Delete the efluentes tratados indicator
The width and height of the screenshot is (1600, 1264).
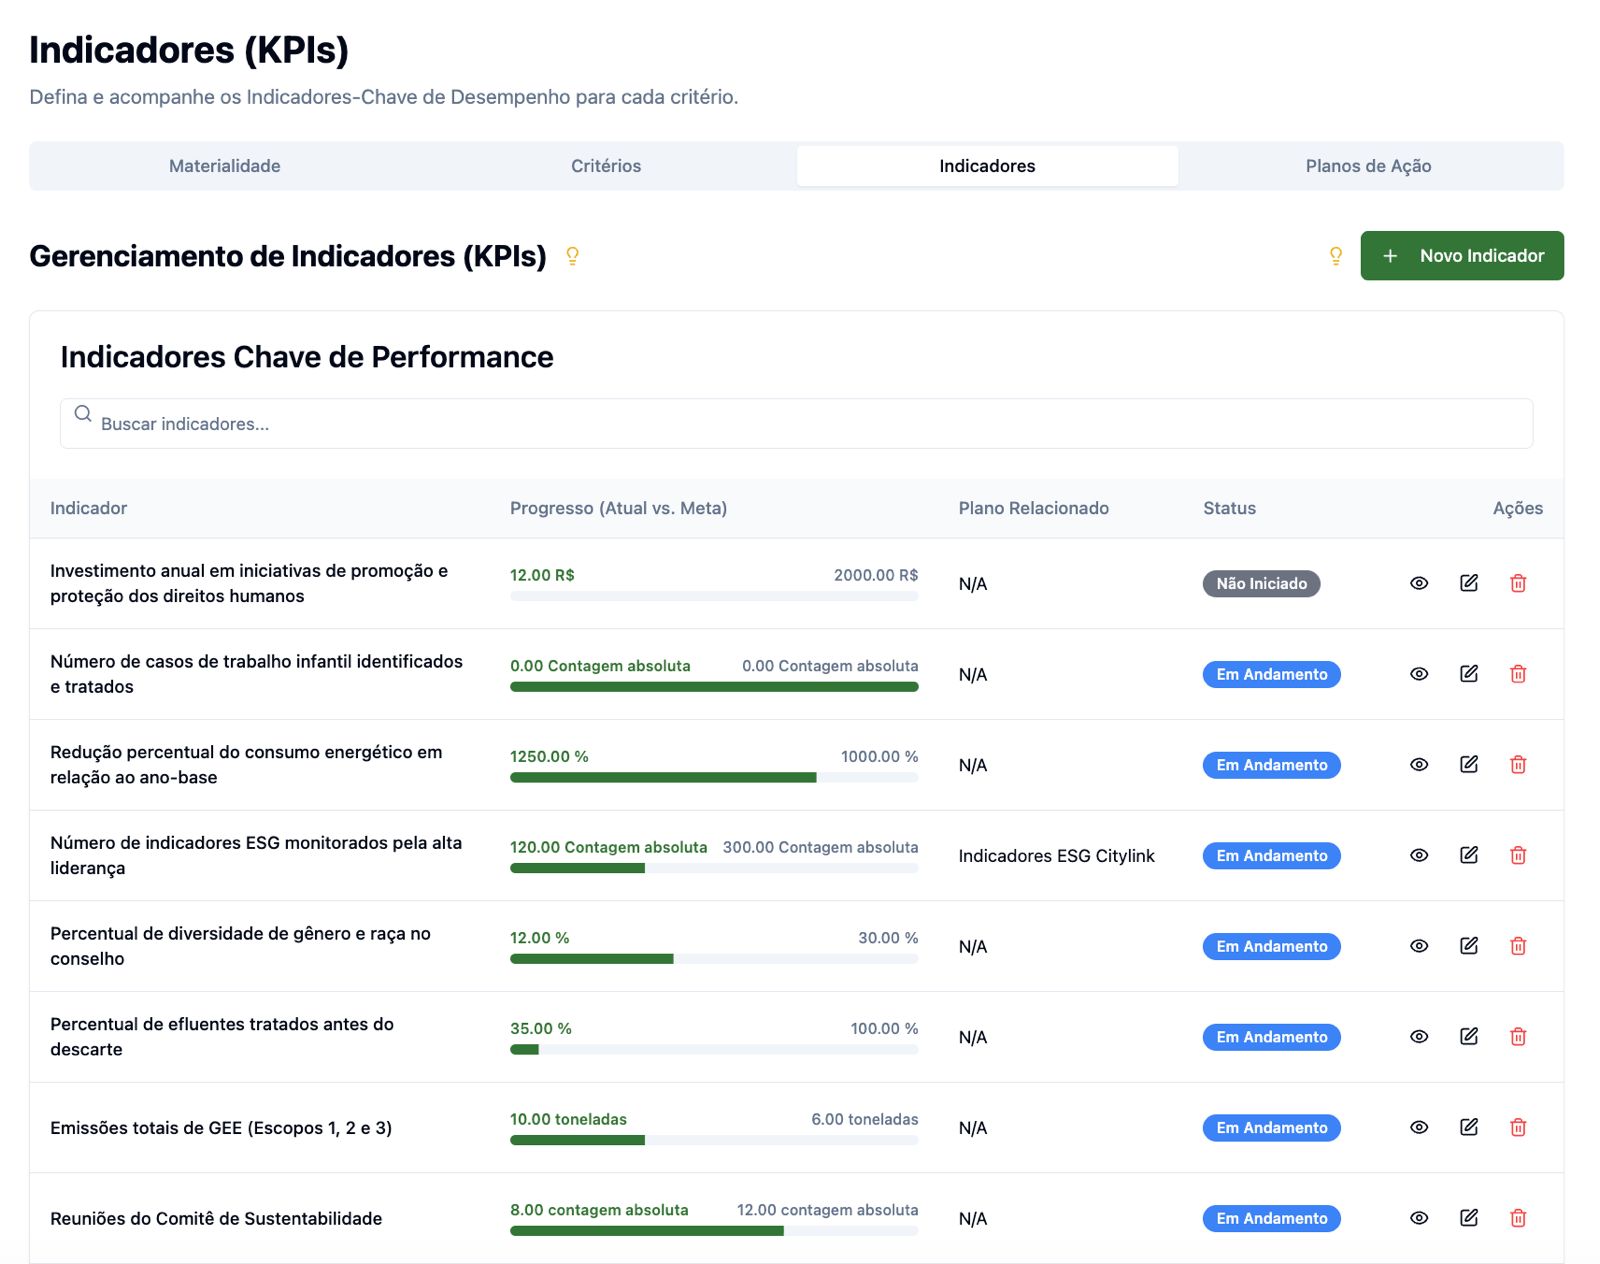[x=1517, y=1037]
